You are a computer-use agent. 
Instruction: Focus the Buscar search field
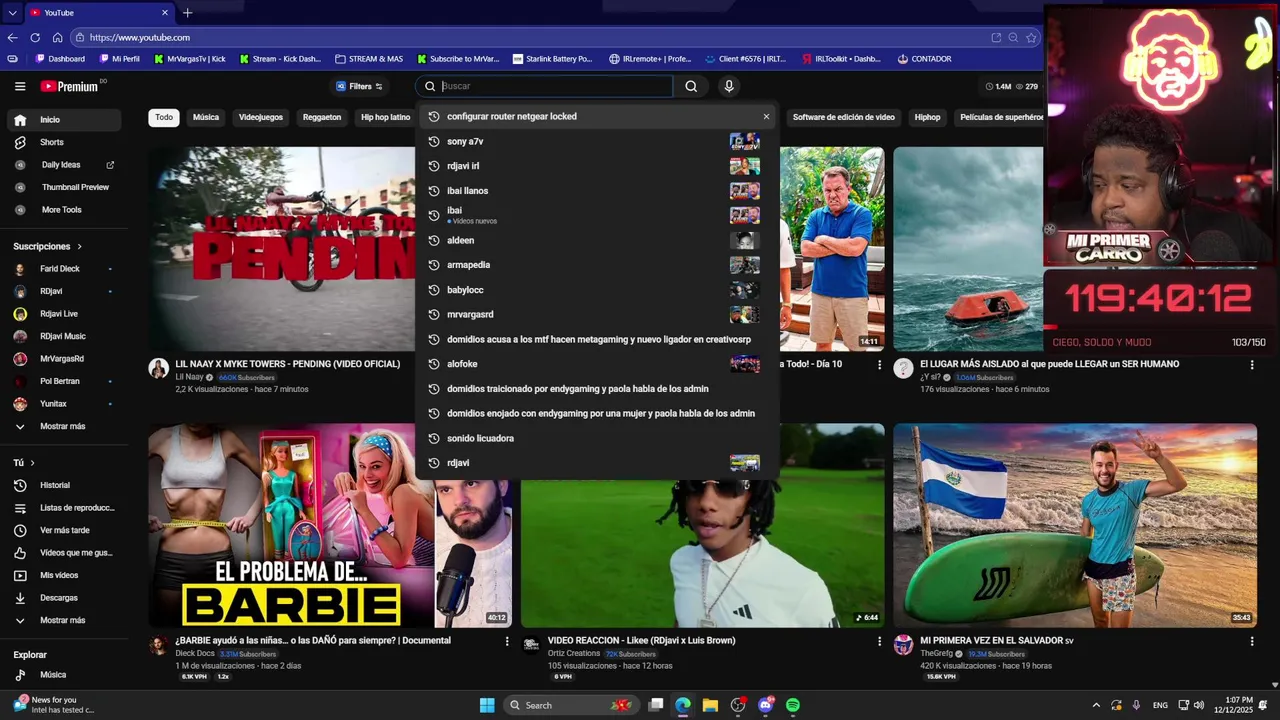point(555,86)
